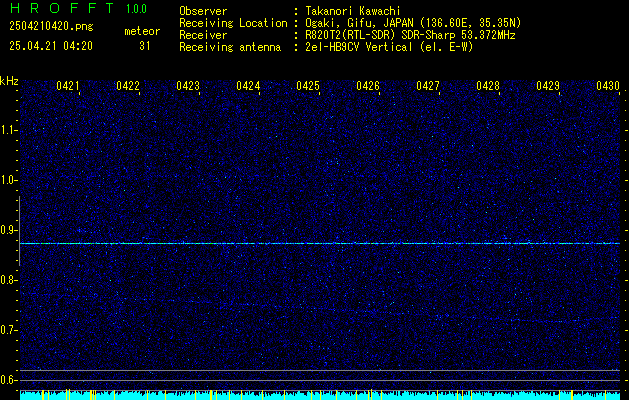Click the 0424 time marker
Image resolution: width=629 pixels, height=400 pixels.
pos(248,86)
